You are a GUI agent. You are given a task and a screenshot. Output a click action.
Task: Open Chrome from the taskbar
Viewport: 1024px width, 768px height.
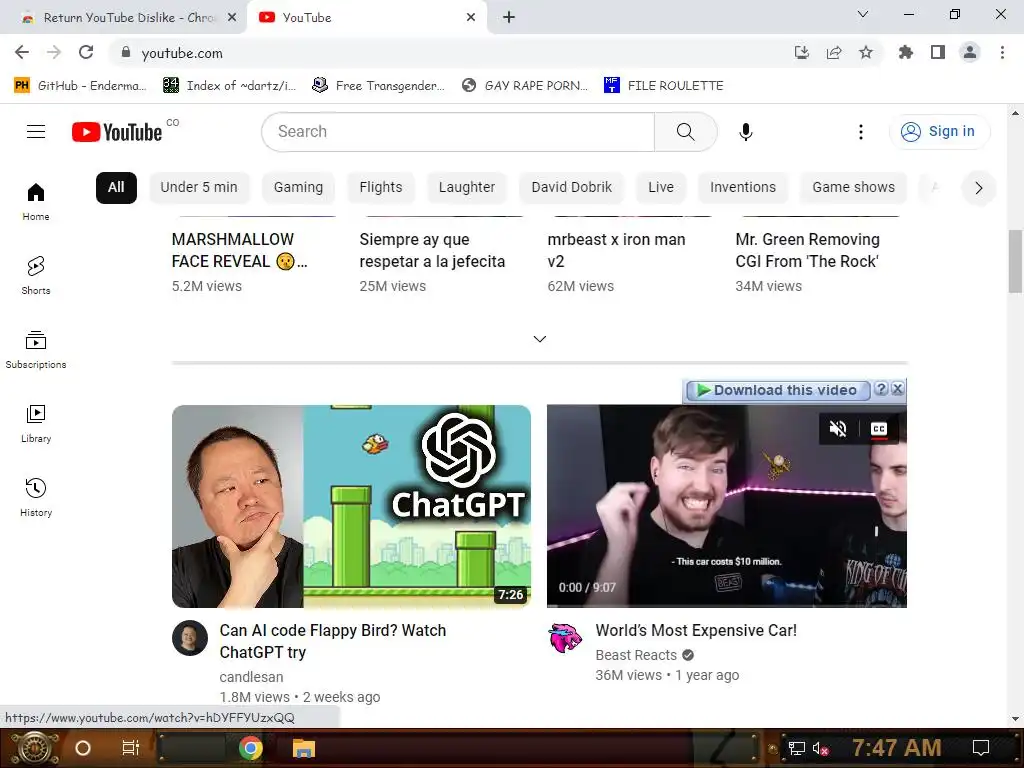click(x=251, y=748)
